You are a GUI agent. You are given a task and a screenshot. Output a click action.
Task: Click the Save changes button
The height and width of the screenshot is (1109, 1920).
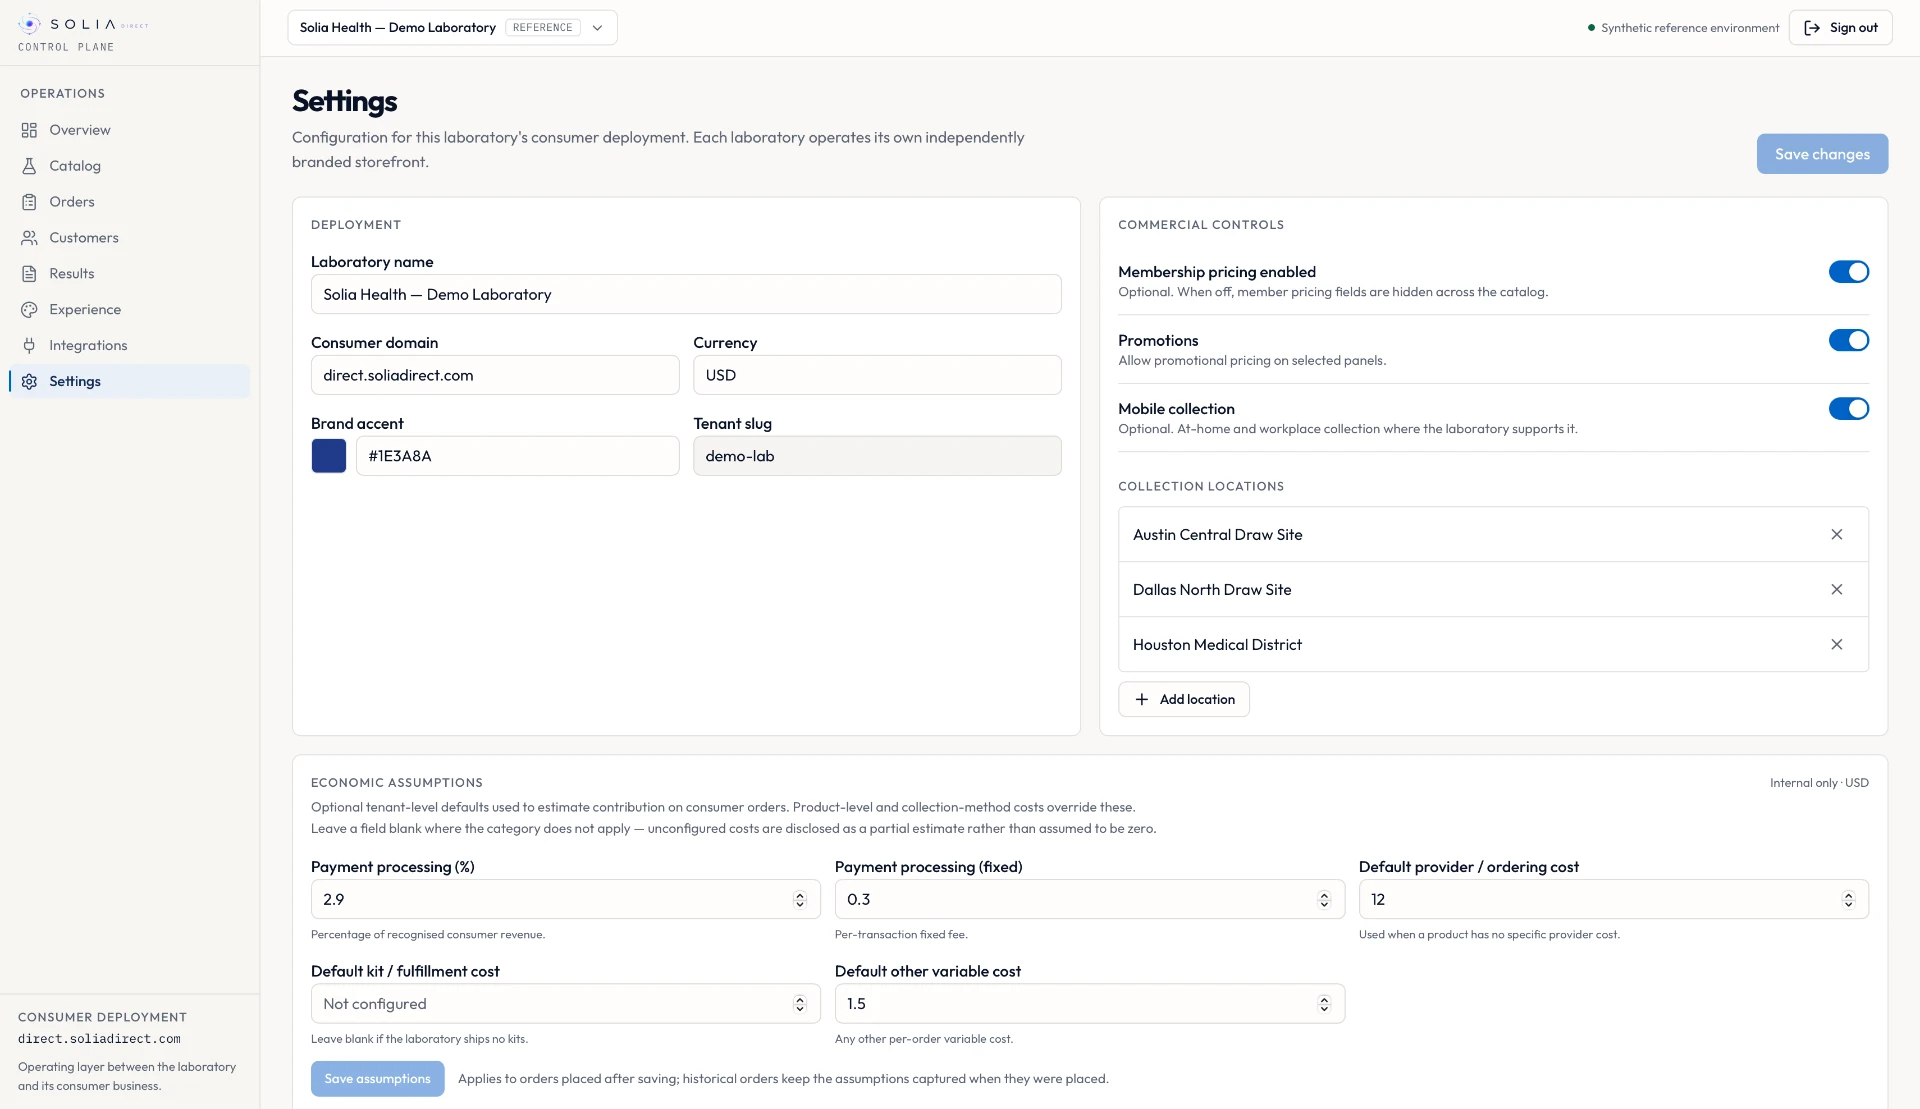coord(1822,154)
